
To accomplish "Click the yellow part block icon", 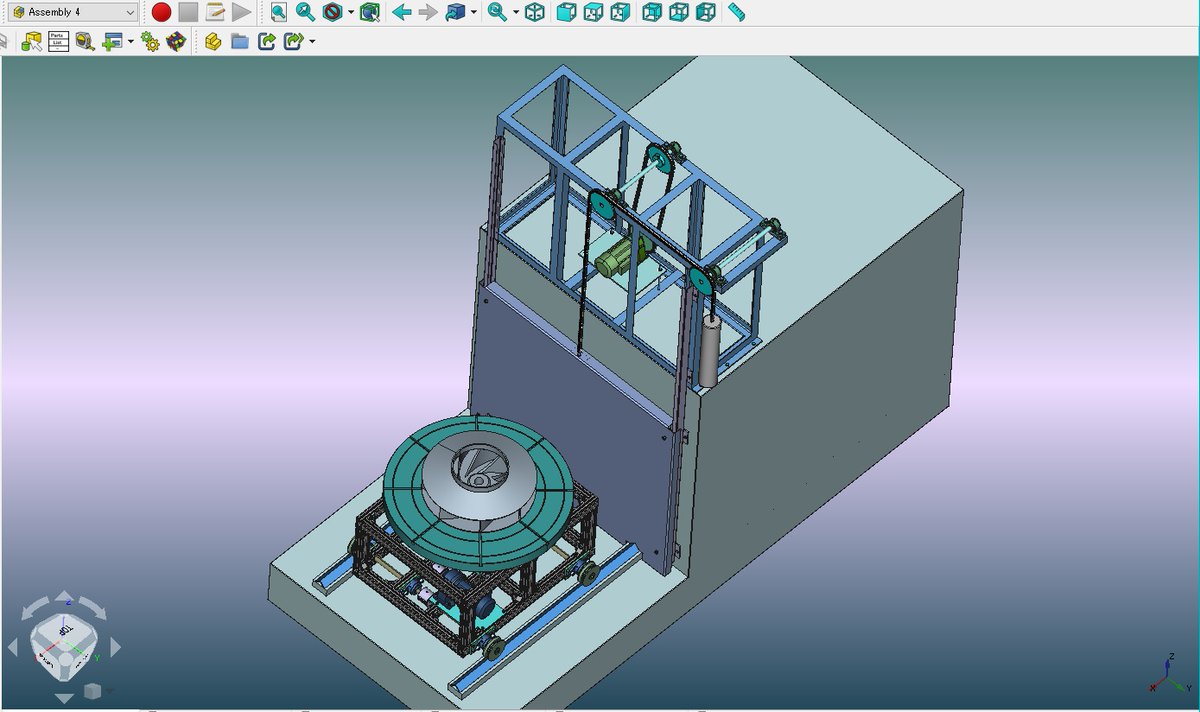I will (212, 41).
